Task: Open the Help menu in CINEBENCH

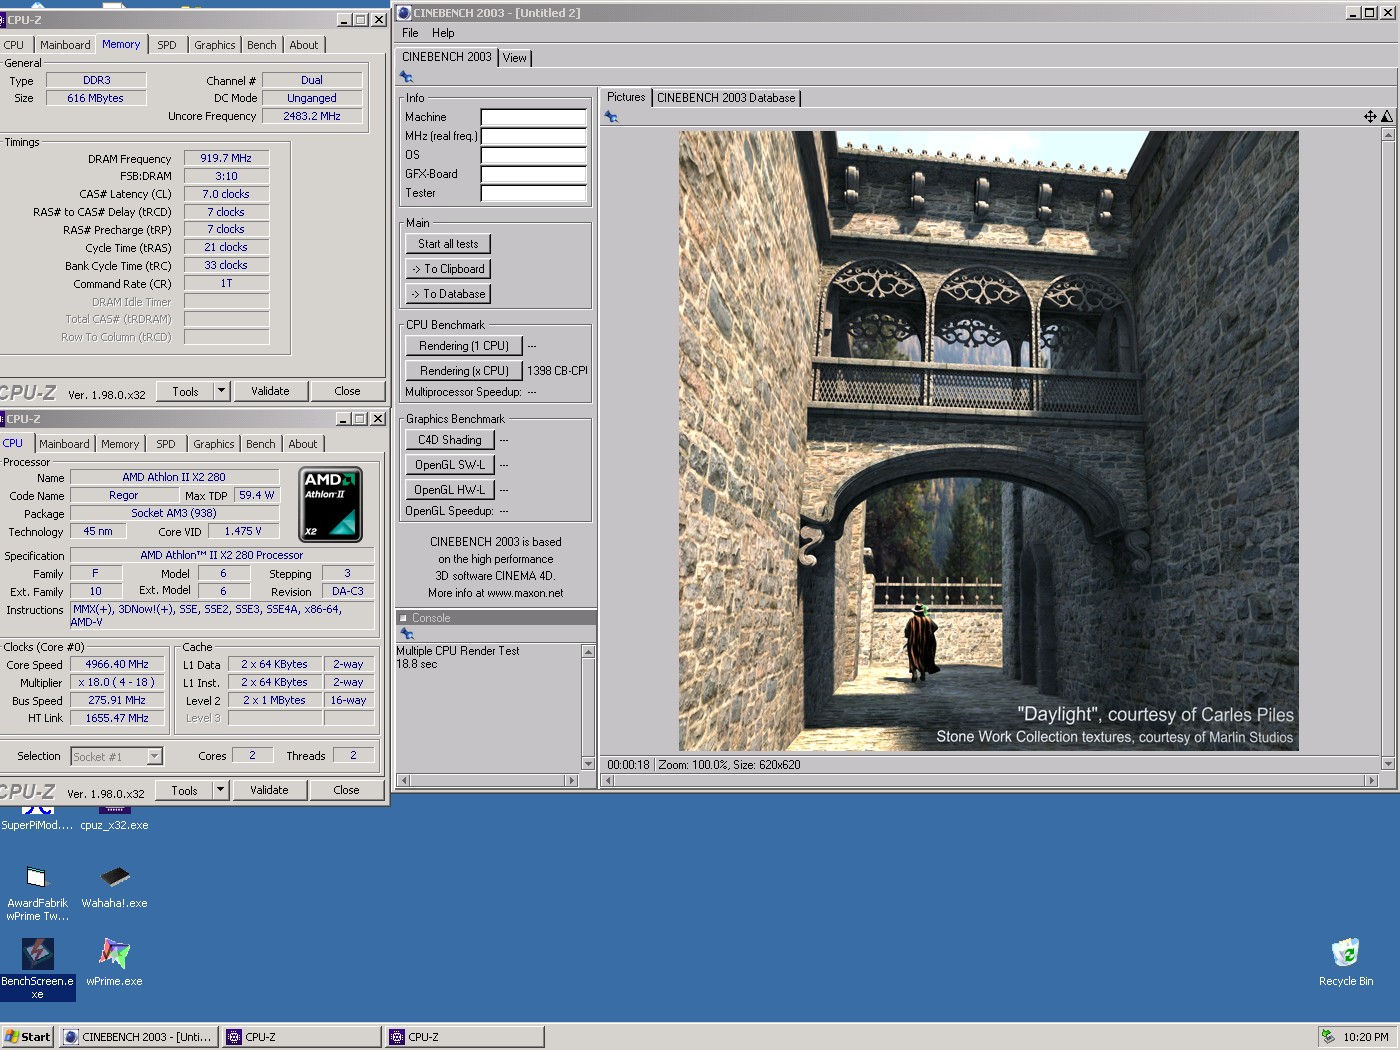Action: [443, 33]
